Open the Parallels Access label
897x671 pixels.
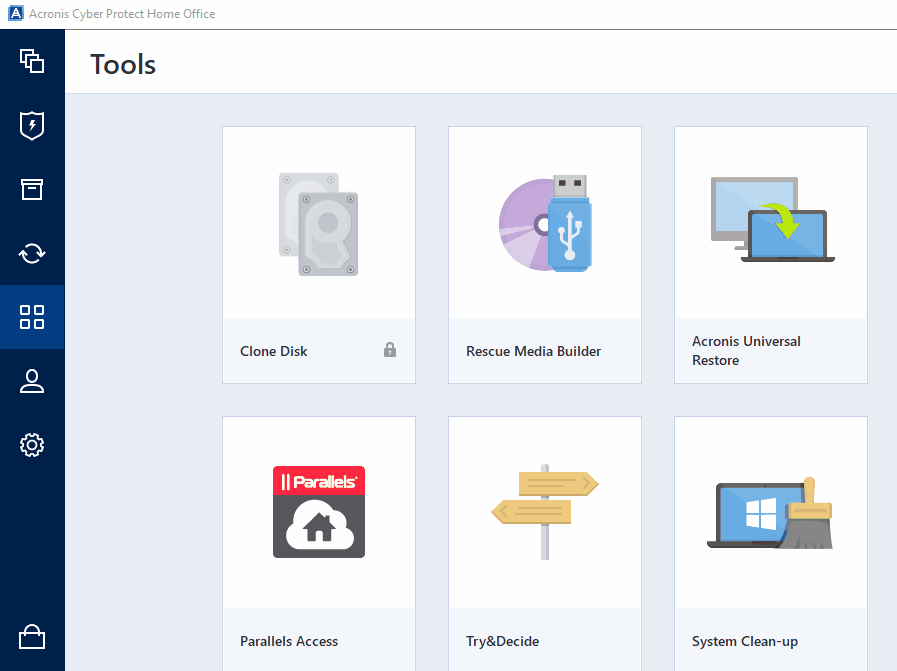click(289, 641)
